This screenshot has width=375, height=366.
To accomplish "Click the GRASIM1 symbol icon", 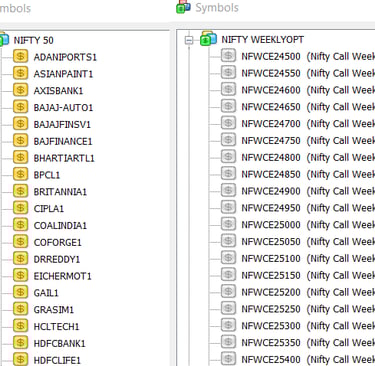I will [20, 309].
